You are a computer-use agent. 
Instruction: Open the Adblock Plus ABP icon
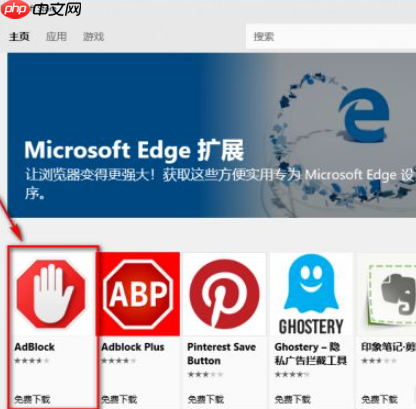[138, 294]
